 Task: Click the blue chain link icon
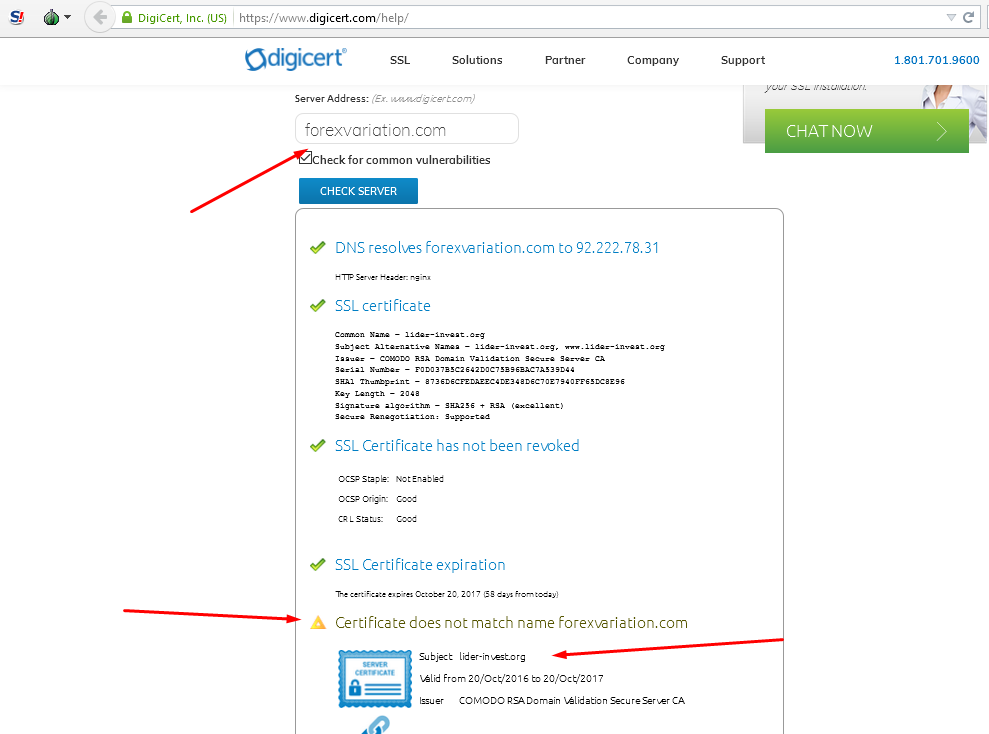(376, 725)
